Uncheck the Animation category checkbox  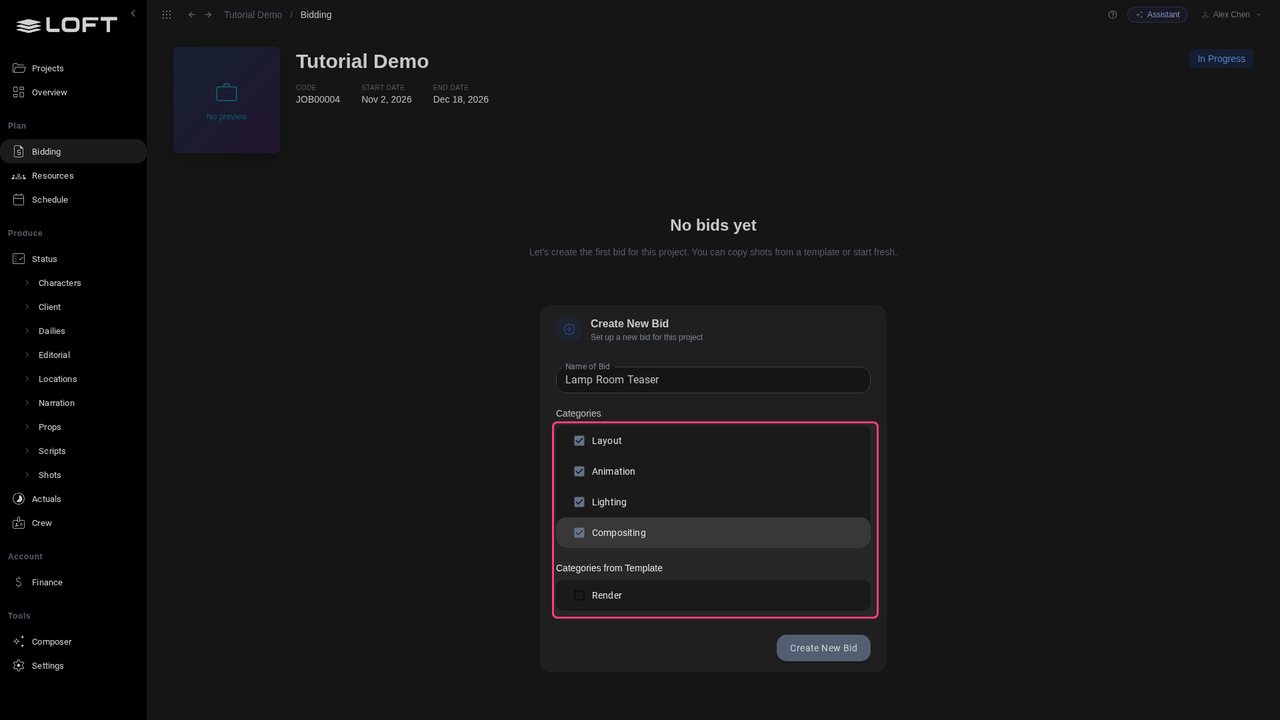pyautogui.click(x=579, y=472)
